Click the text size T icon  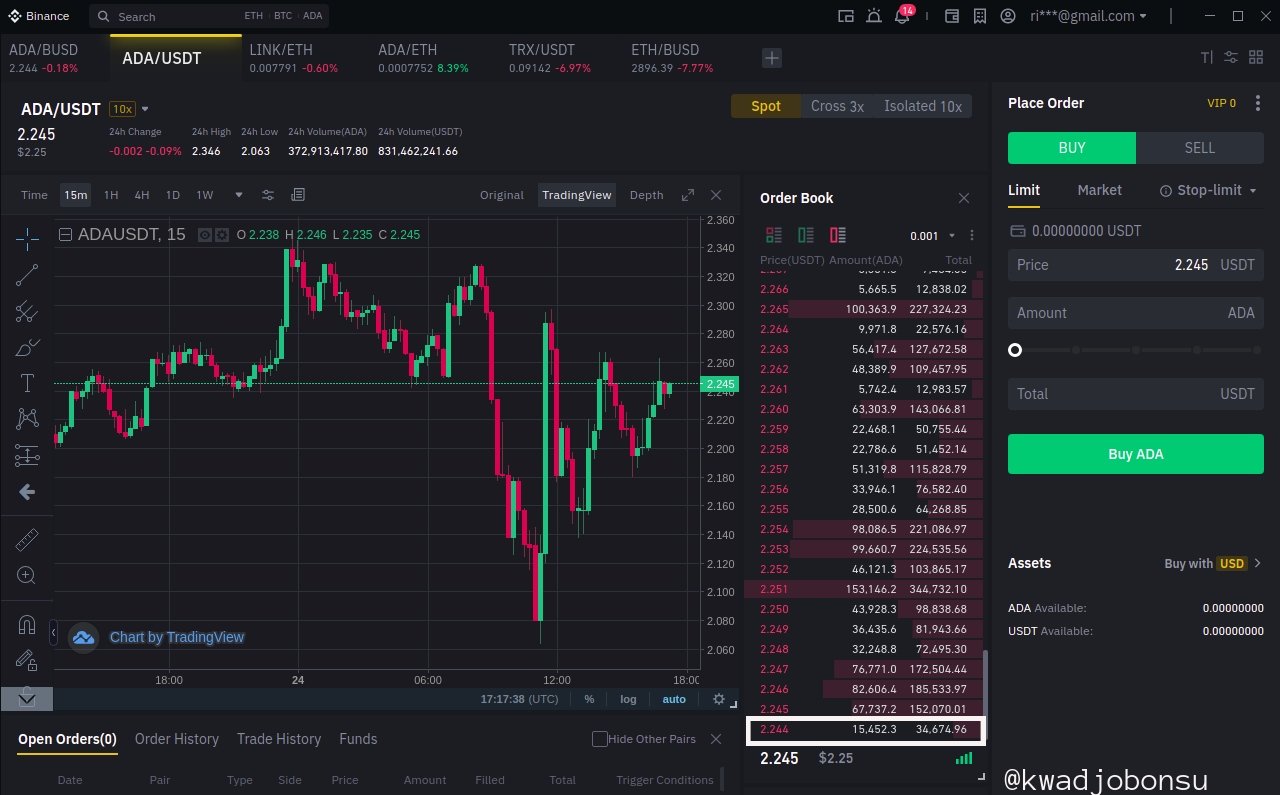coord(1206,58)
